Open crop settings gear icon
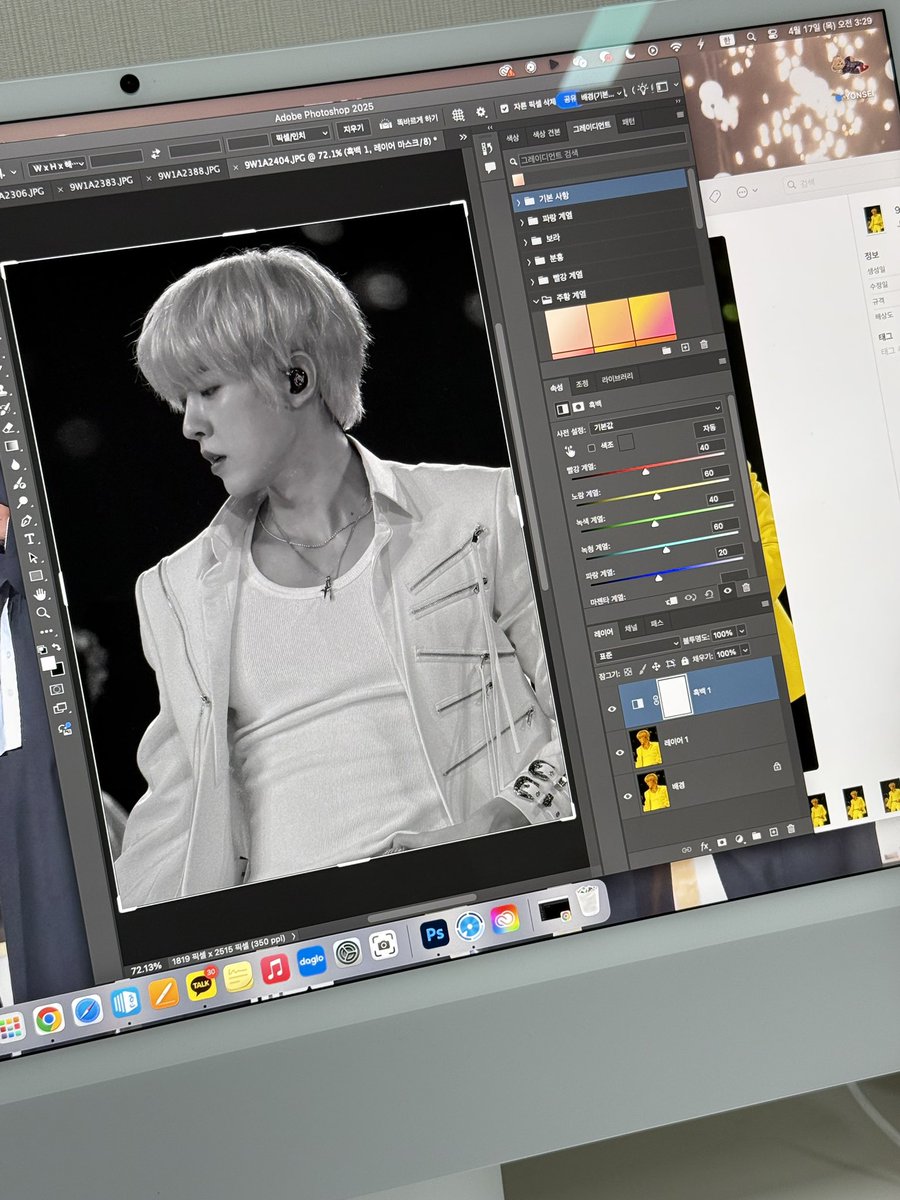The width and height of the screenshot is (900, 1200). click(x=481, y=113)
